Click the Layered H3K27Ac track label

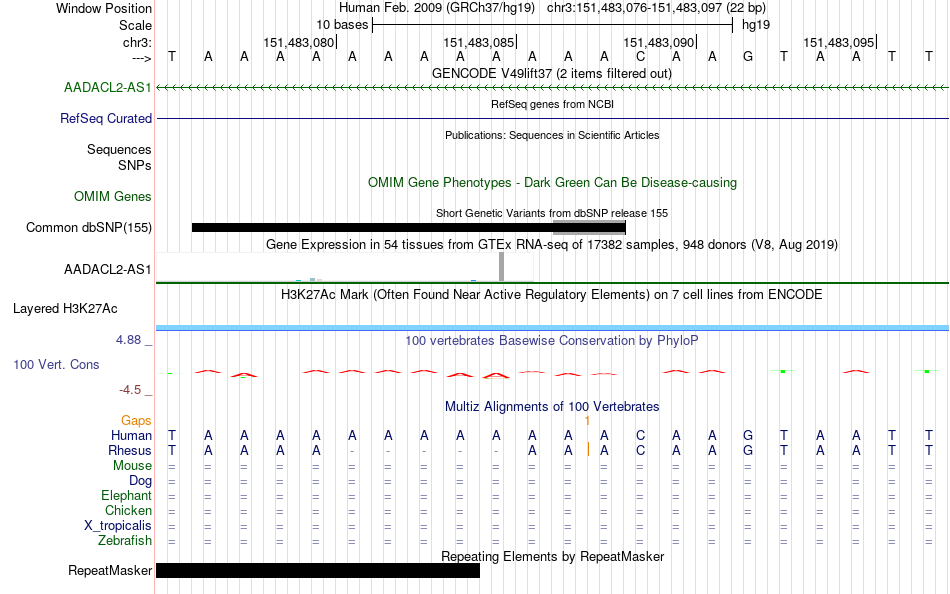pyautogui.click(x=65, y=309)
